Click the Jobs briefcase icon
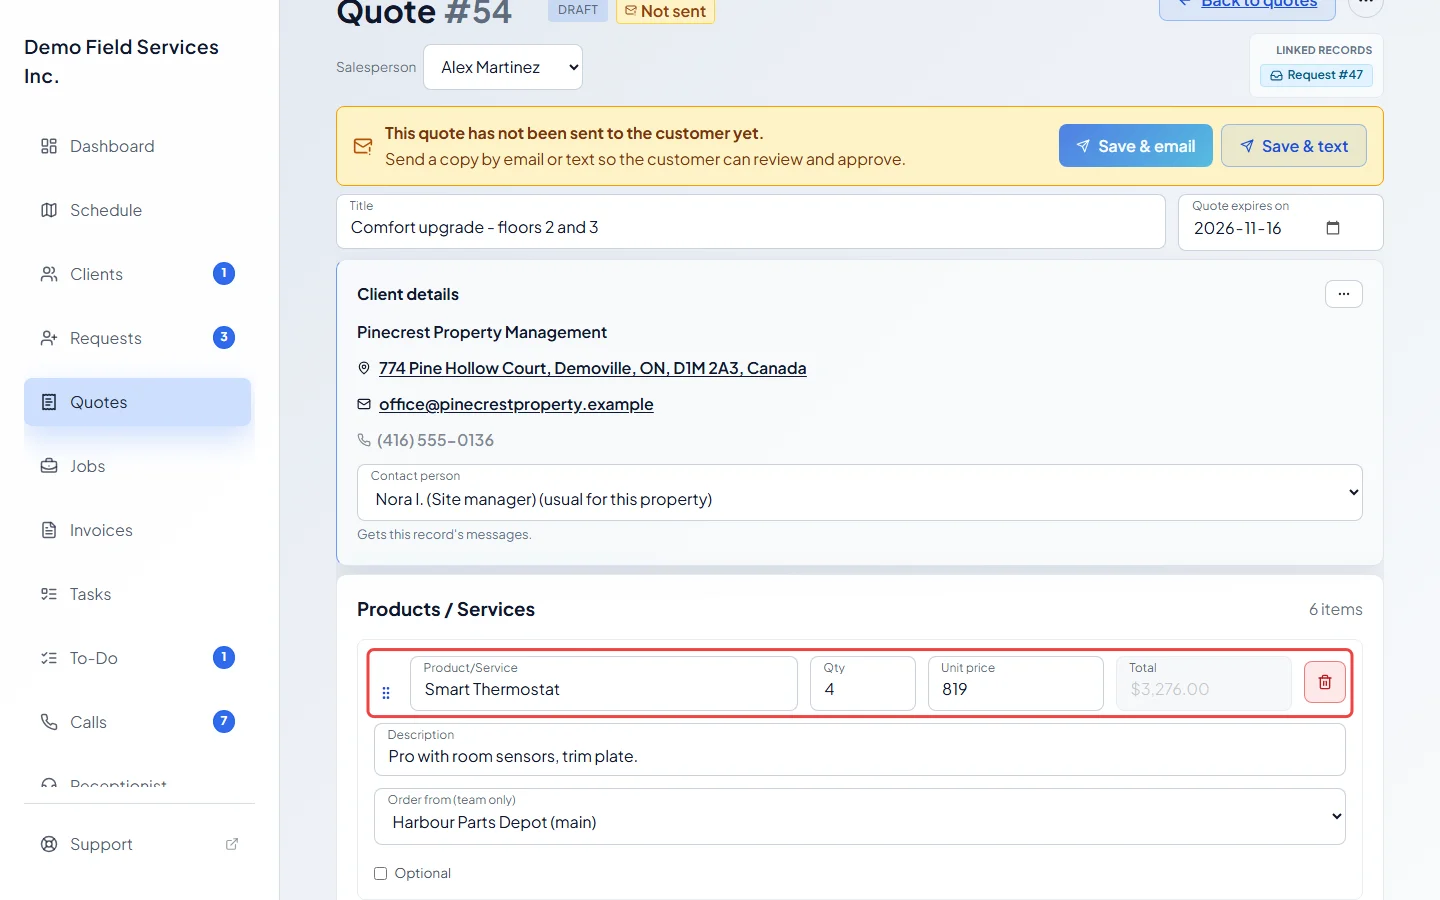Image resolution: width=1440 pixels, height=900 pixels. (x=49, y=466)
